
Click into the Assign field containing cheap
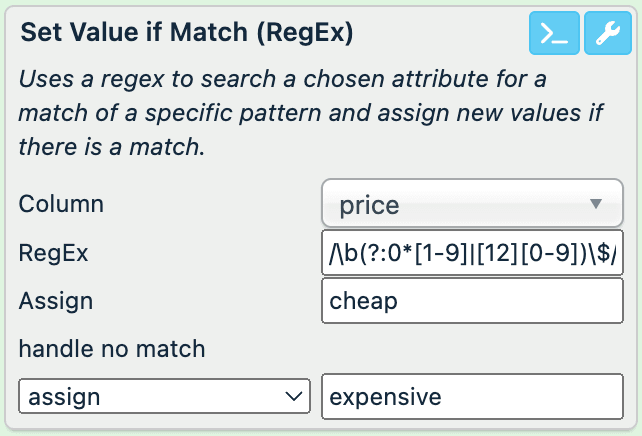click(x=472, y=301)
